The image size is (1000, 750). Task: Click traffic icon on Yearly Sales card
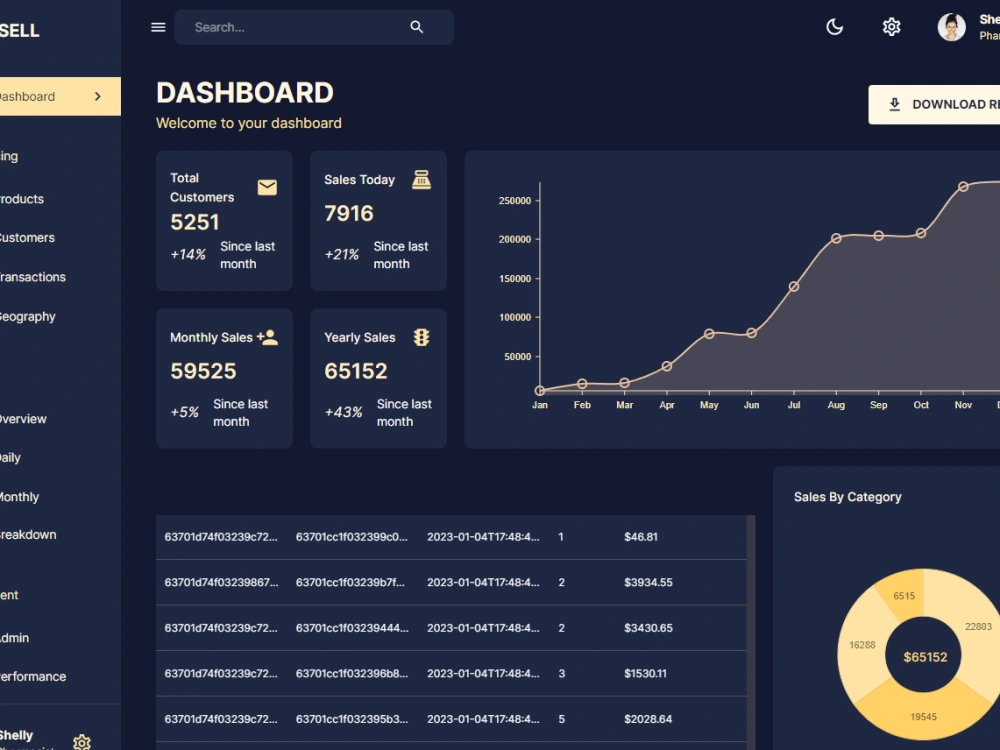pyautogui.click(x=421, y=337)
